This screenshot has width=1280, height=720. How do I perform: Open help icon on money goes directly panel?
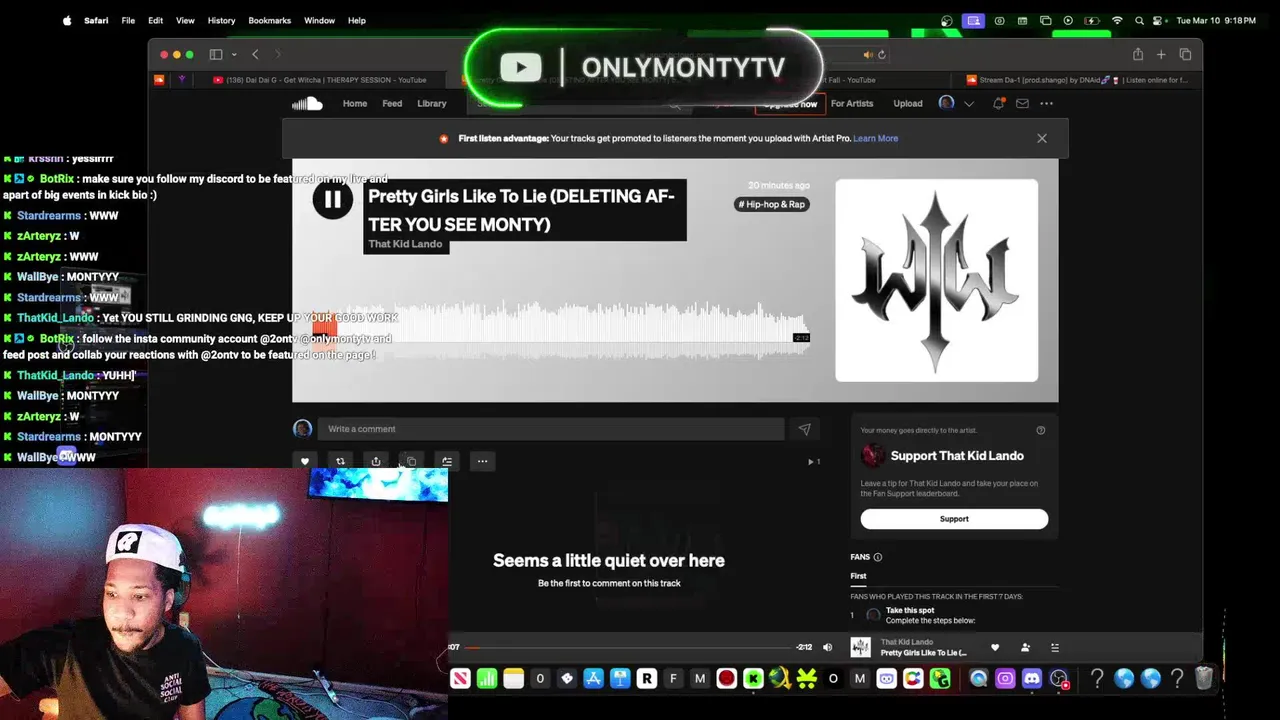1041,430
